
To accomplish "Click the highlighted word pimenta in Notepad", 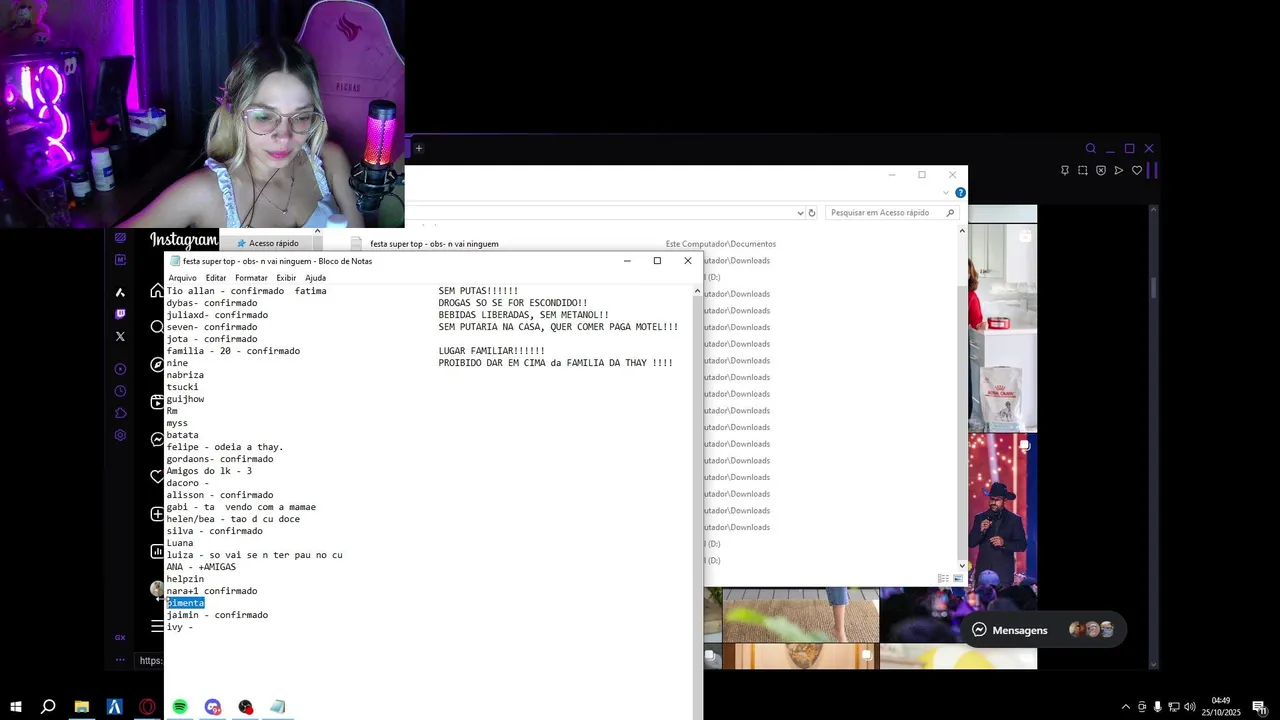I will (x=185, y=603).
